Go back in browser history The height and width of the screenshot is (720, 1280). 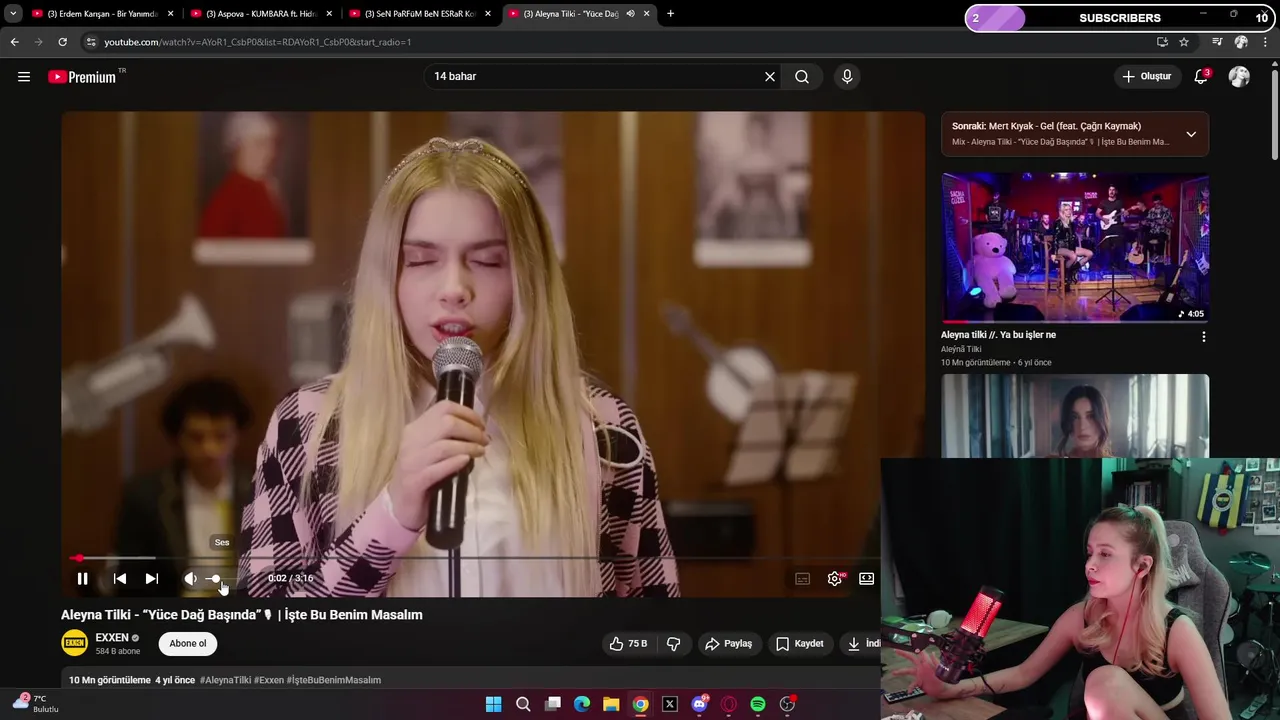[14, 42]
